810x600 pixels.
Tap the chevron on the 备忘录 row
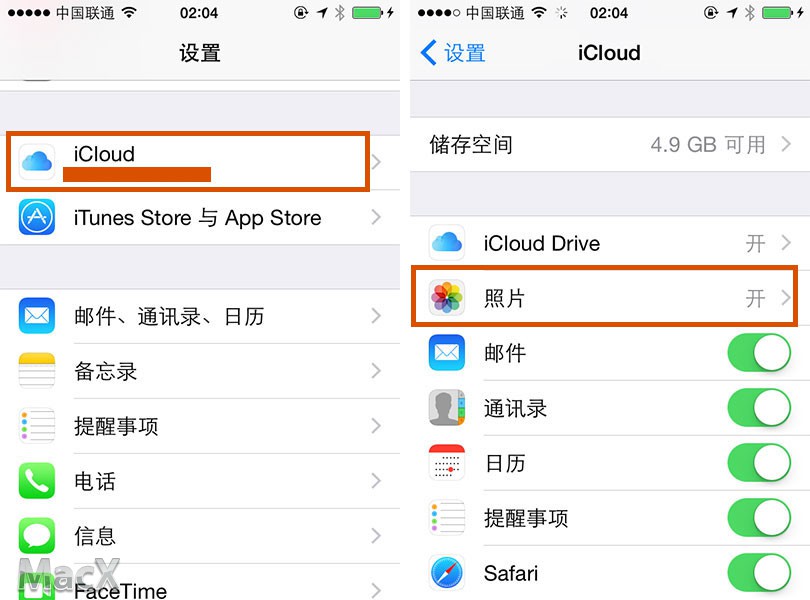click(x=376, y=371)
